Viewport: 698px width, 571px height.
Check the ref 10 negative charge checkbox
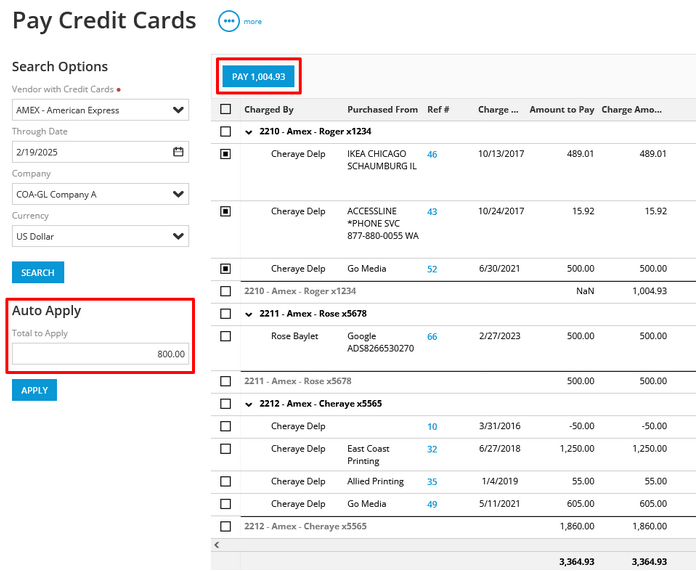[x=226, y=426]
